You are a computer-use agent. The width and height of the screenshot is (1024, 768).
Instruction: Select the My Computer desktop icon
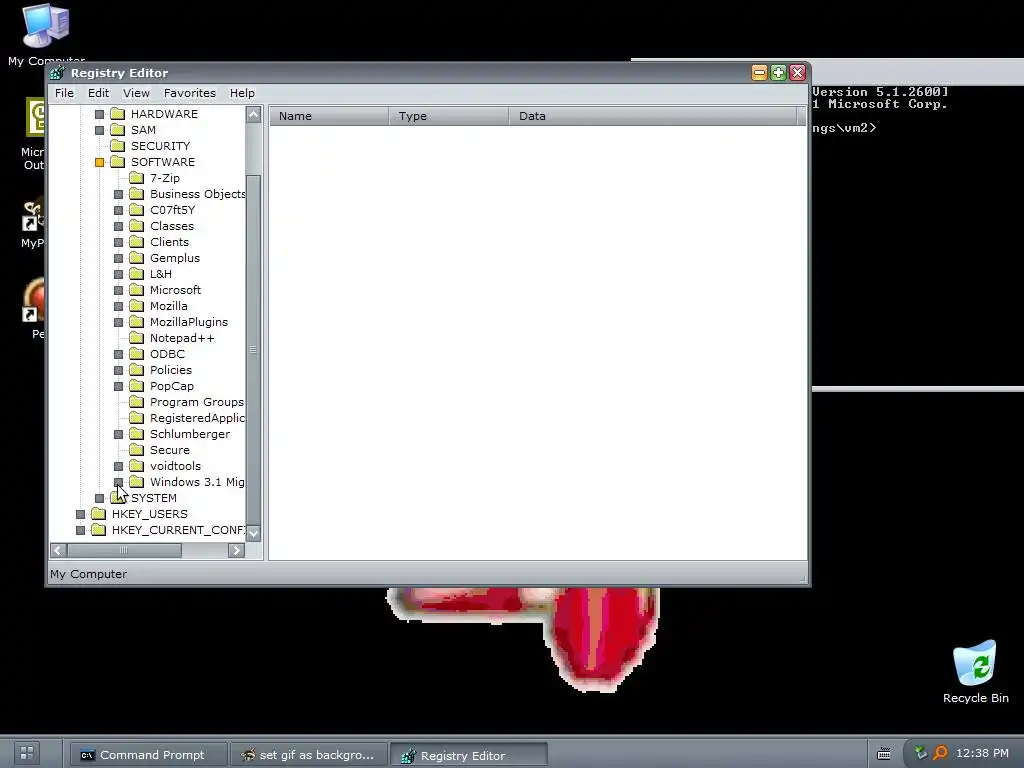click(46, 34)
